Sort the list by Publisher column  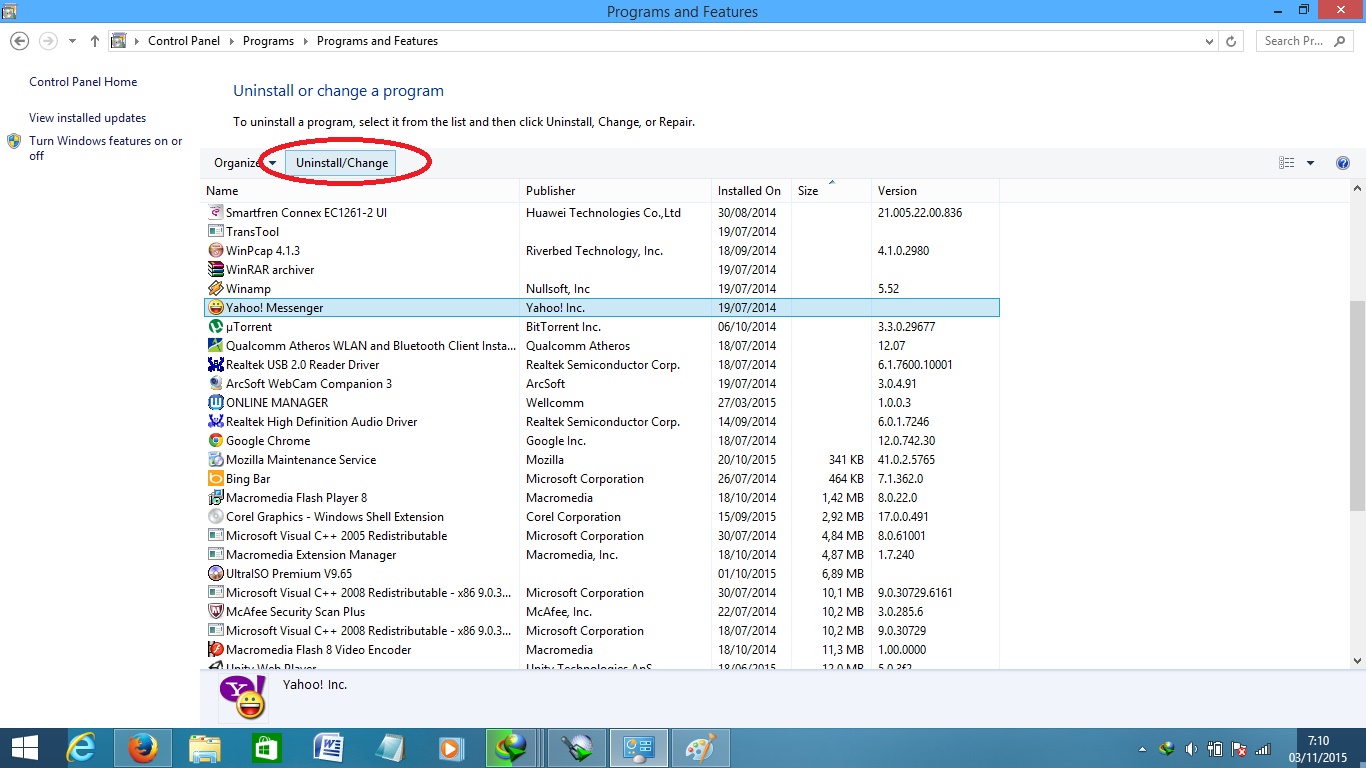[x=616, y=190]
